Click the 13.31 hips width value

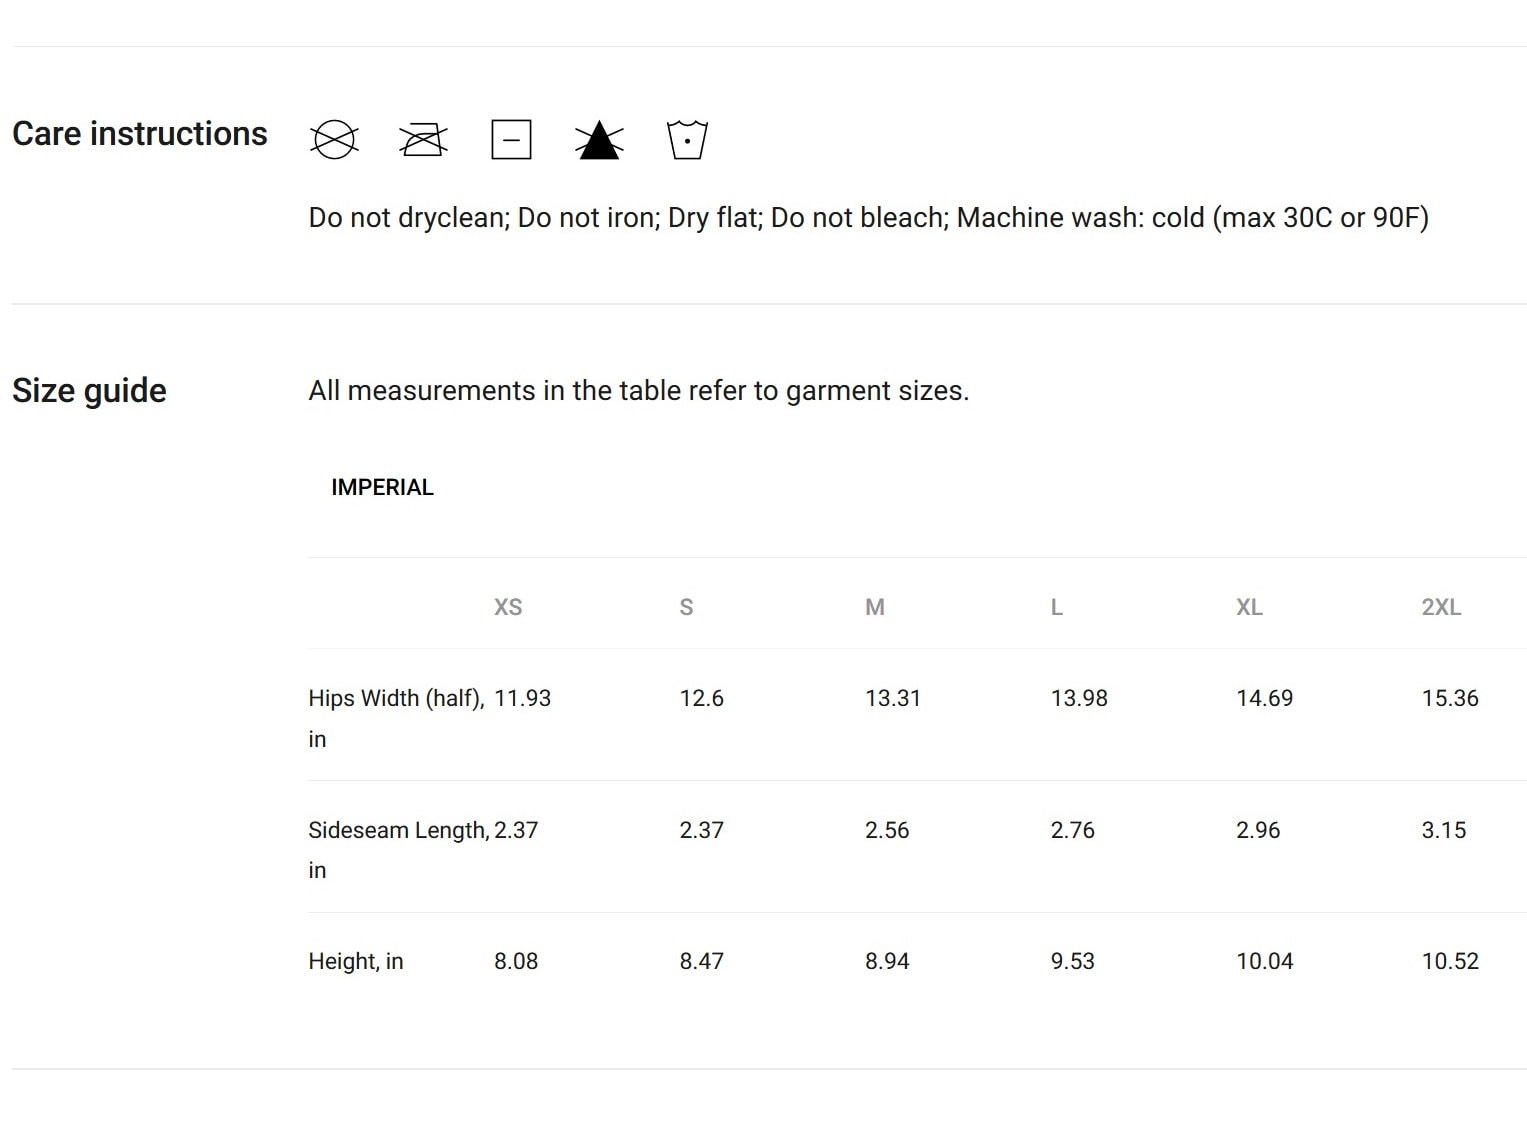893,698
